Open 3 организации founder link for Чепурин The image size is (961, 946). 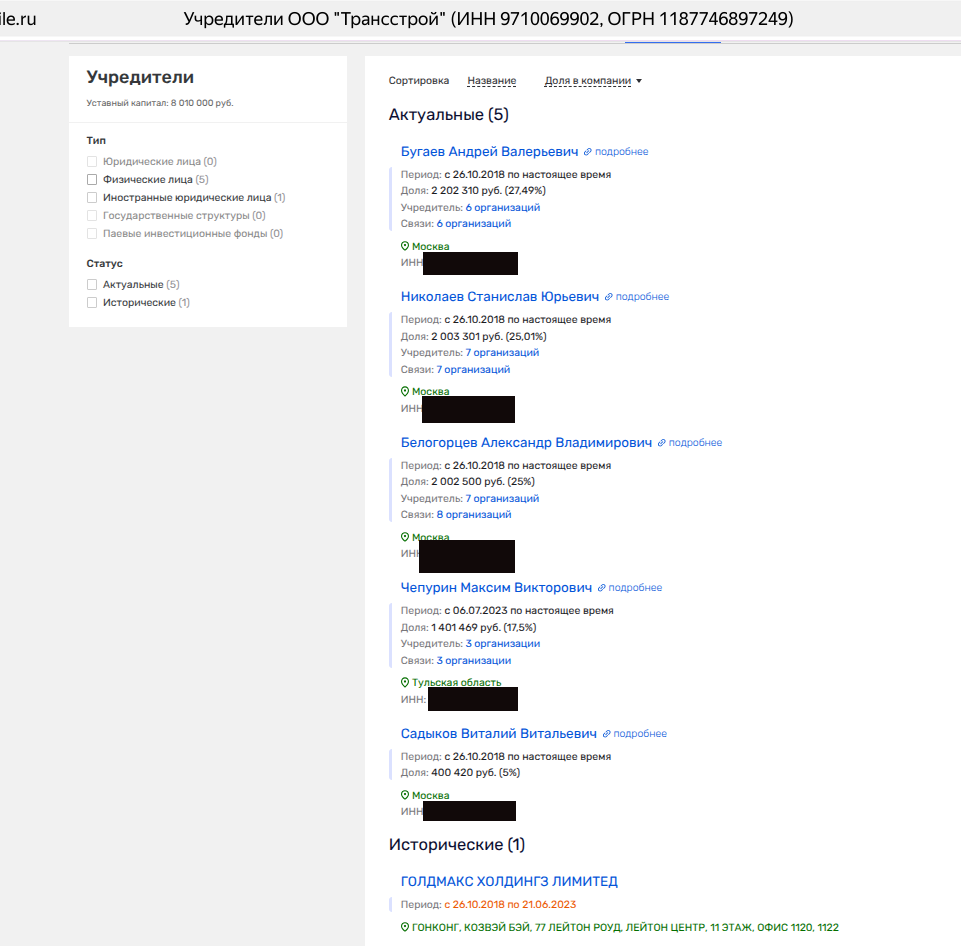pos(502,644)
